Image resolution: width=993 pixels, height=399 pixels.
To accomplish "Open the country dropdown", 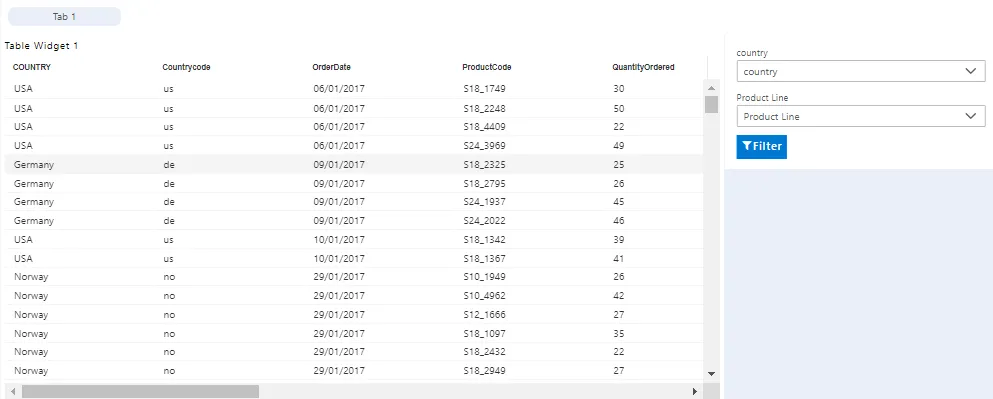I will pyautogui.click(x=861, y=72).
